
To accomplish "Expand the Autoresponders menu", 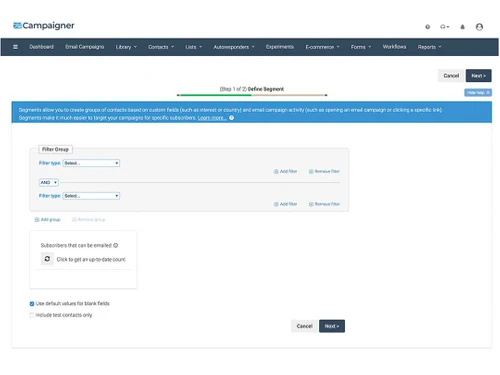I will (234, 47).
